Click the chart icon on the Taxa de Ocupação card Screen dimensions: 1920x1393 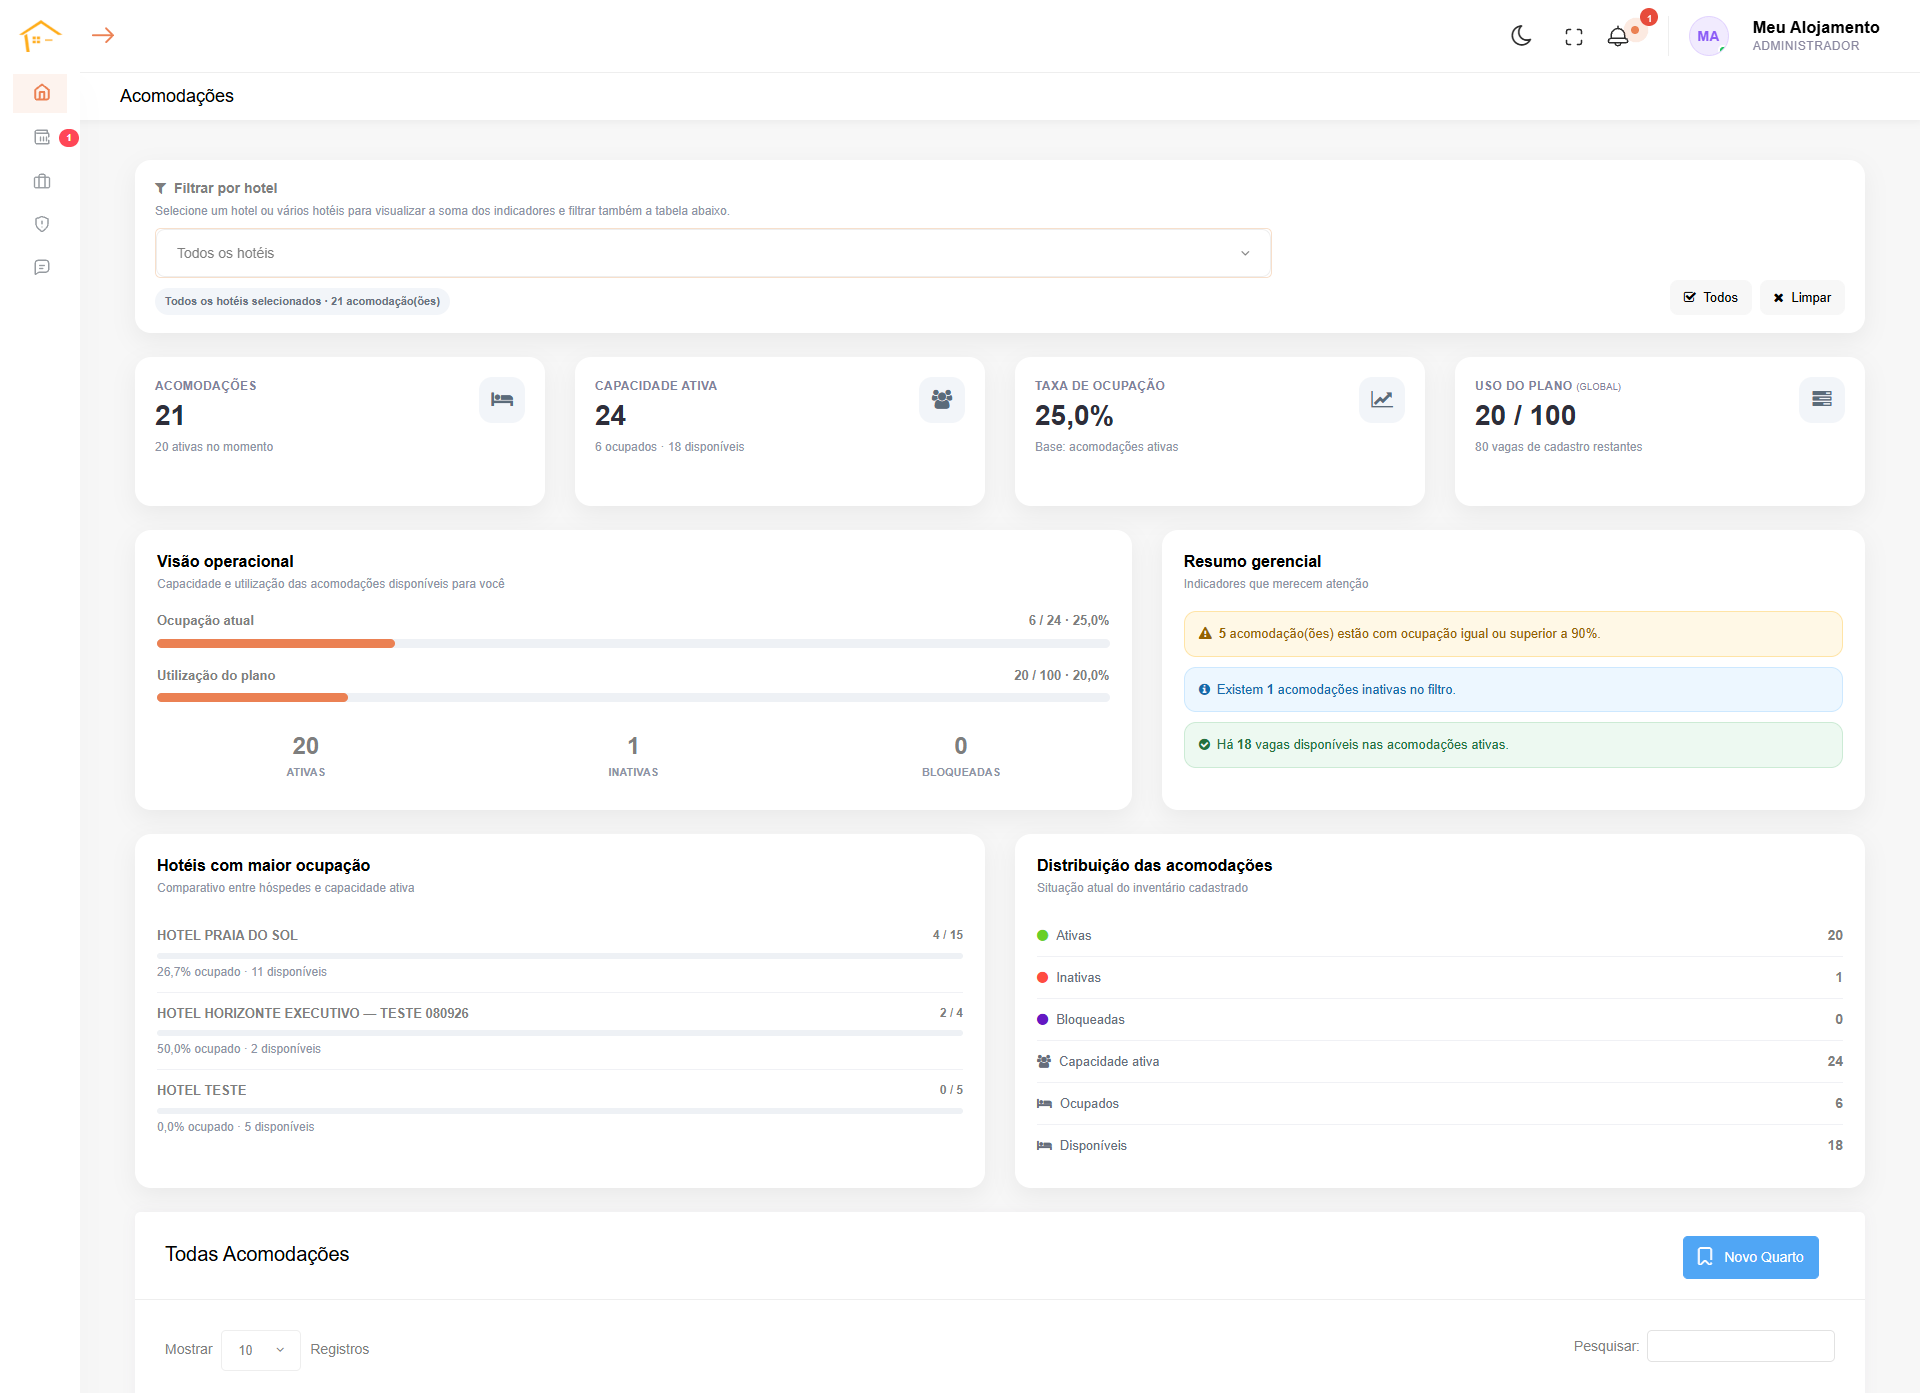pos(1382,400)
